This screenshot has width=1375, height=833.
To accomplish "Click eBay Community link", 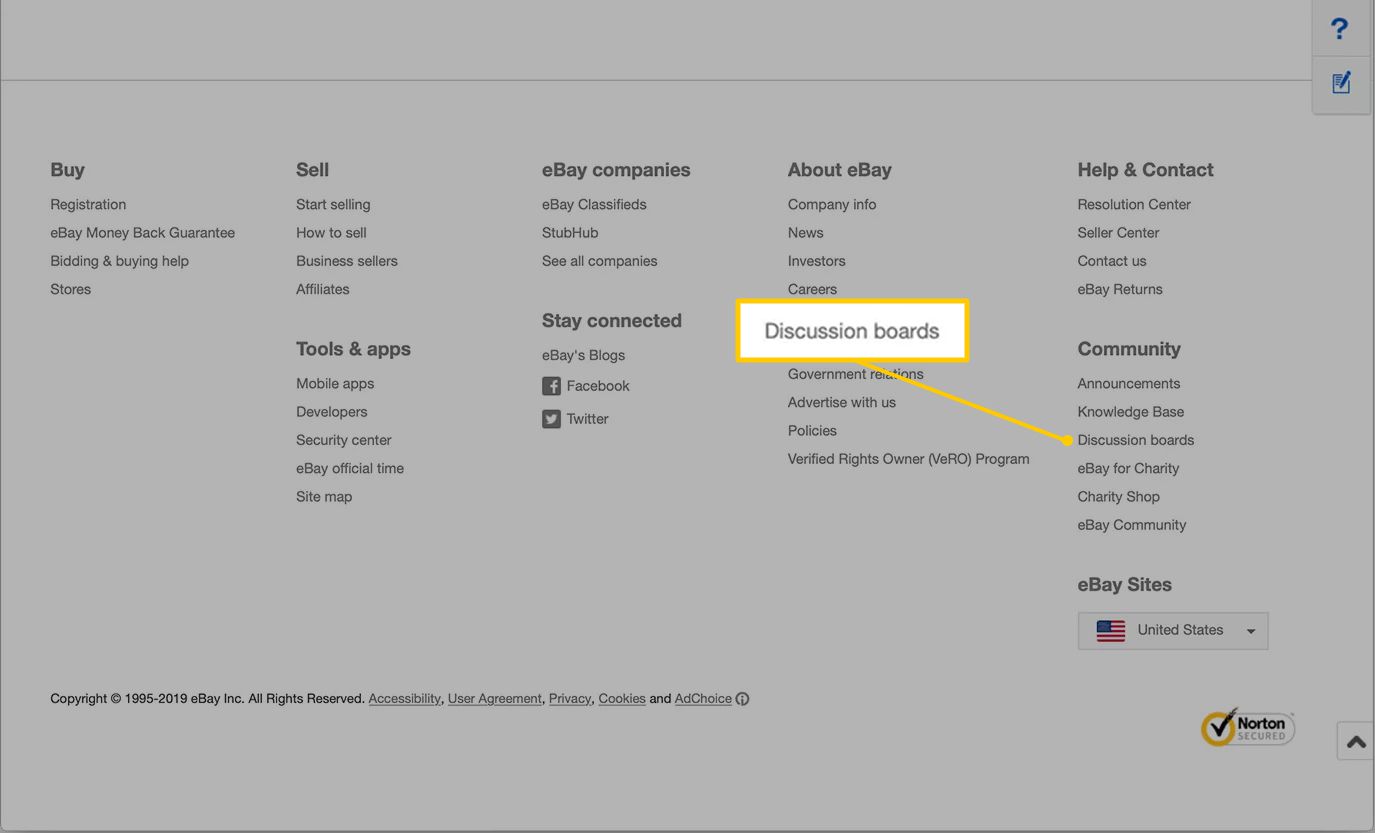I will coord(1132,525).
